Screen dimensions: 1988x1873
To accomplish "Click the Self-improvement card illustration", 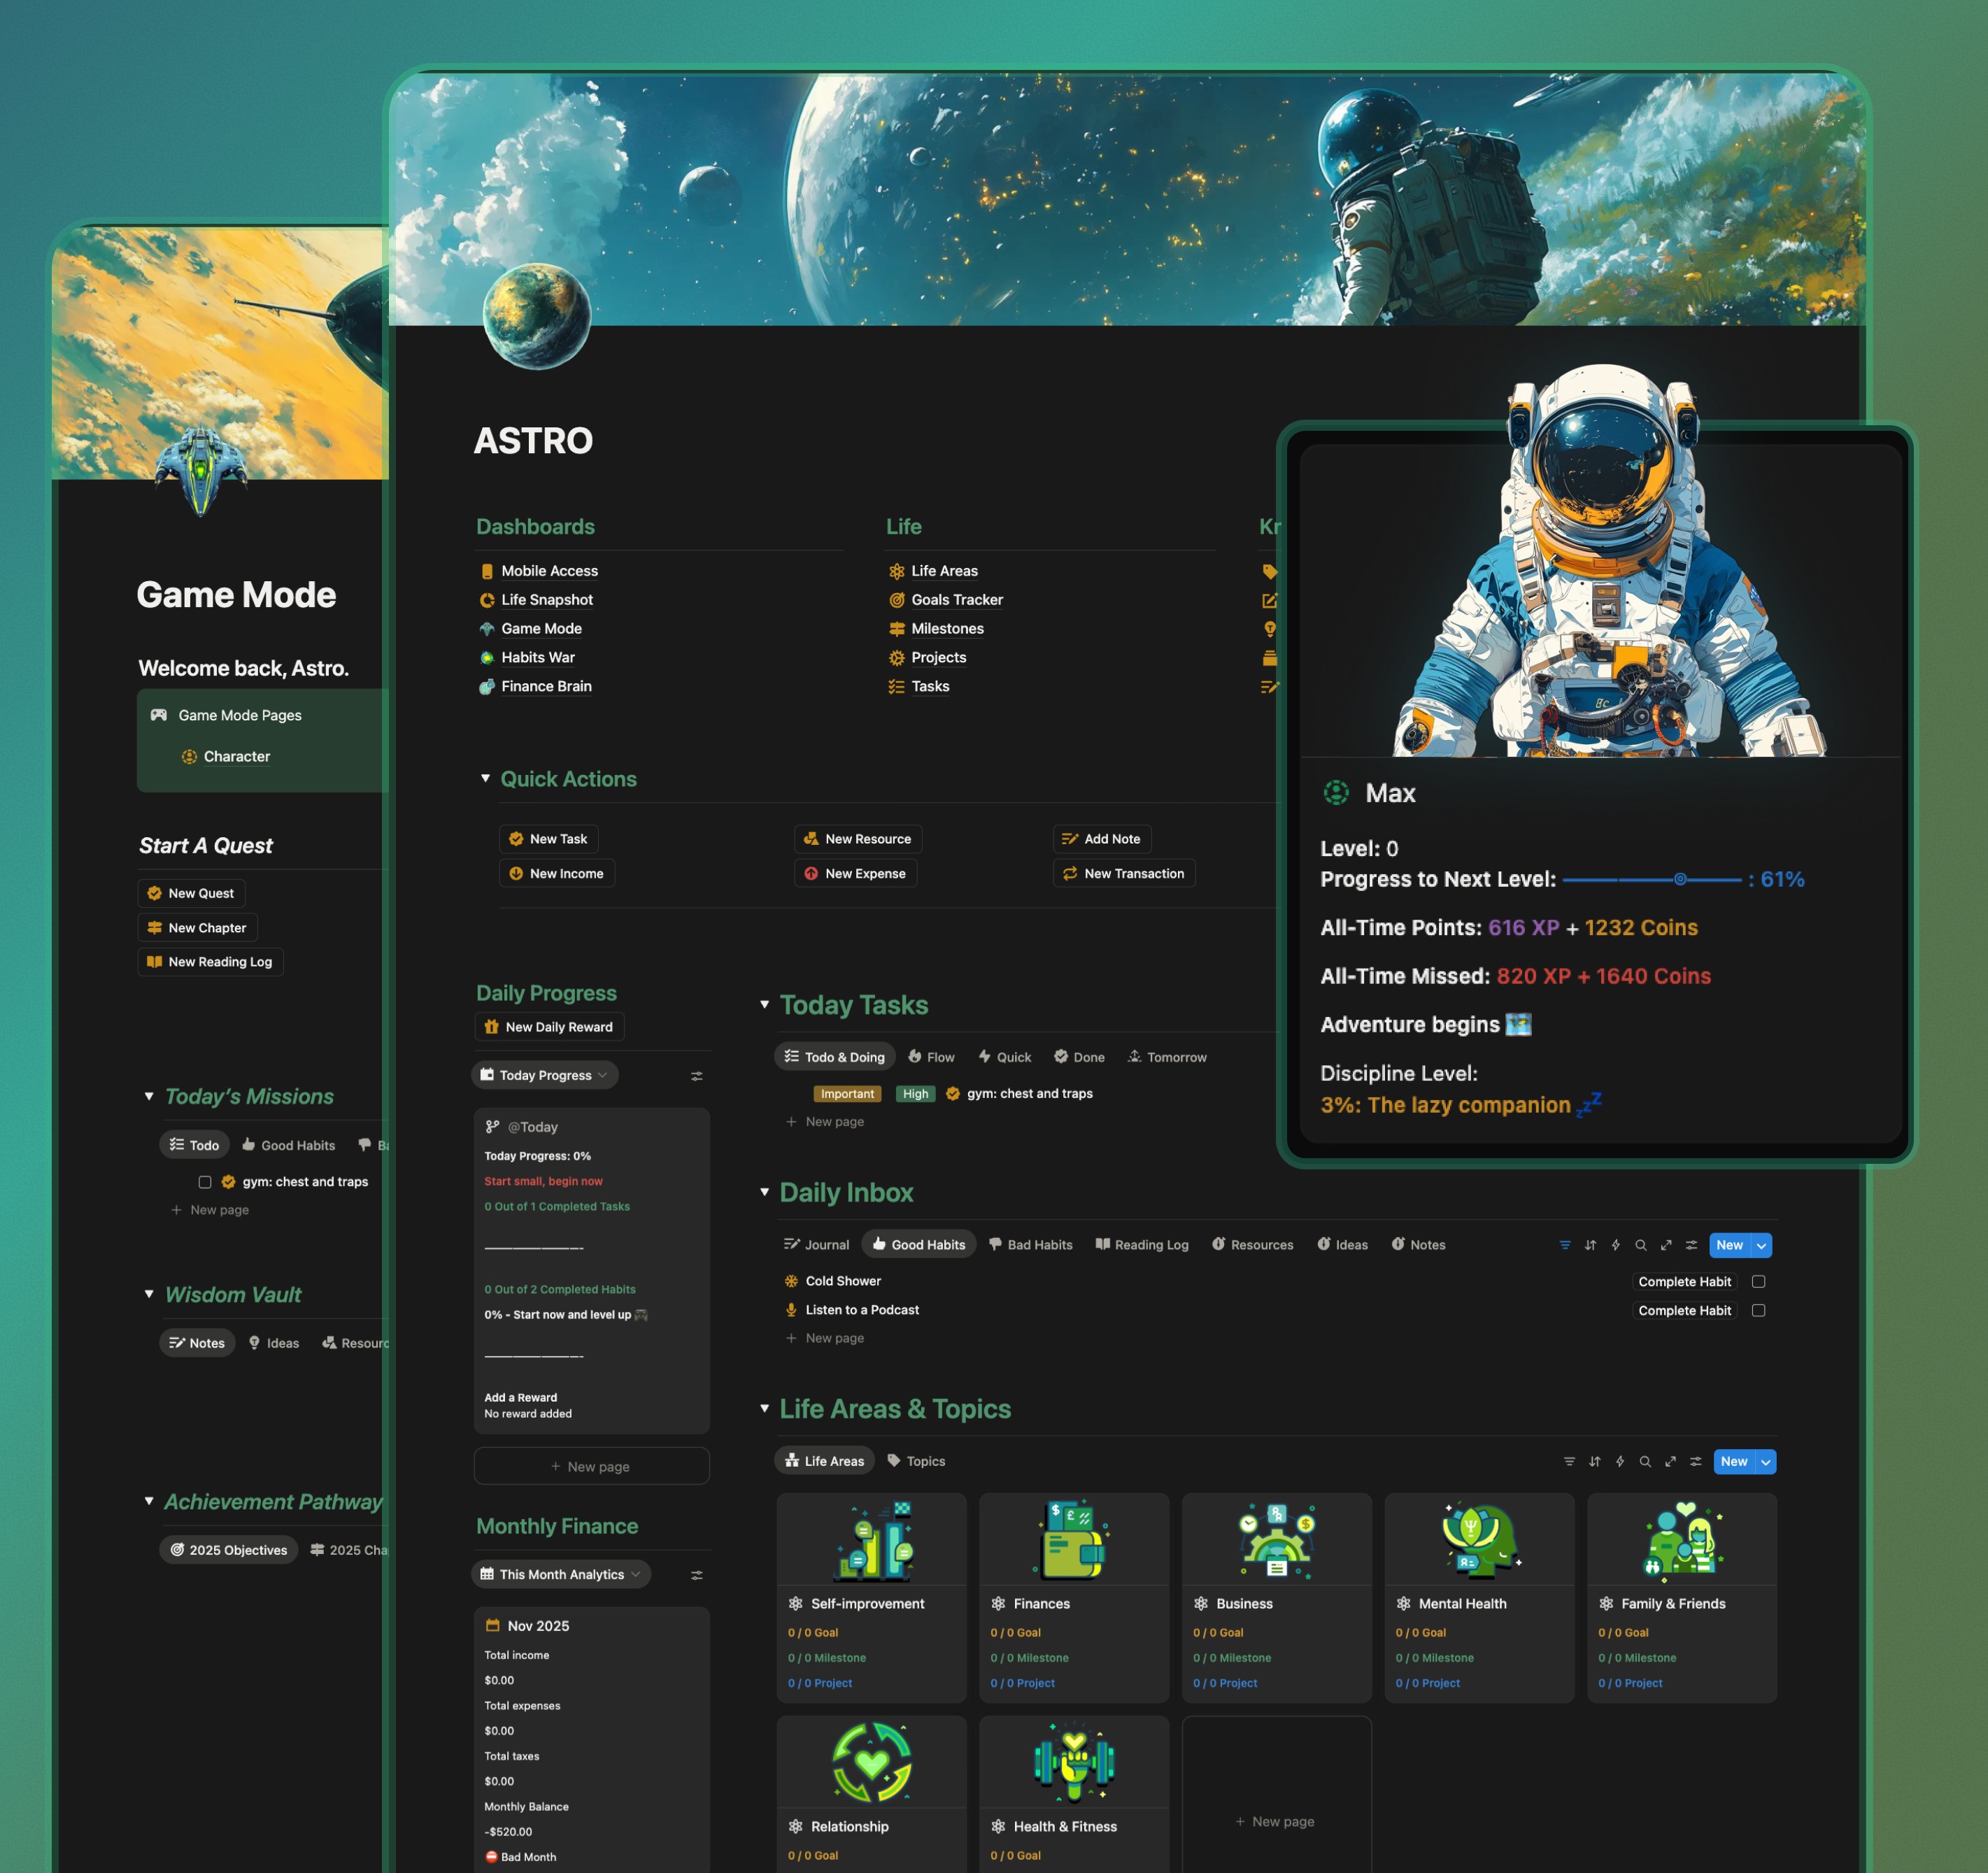I will click(x=874, y=1540).
